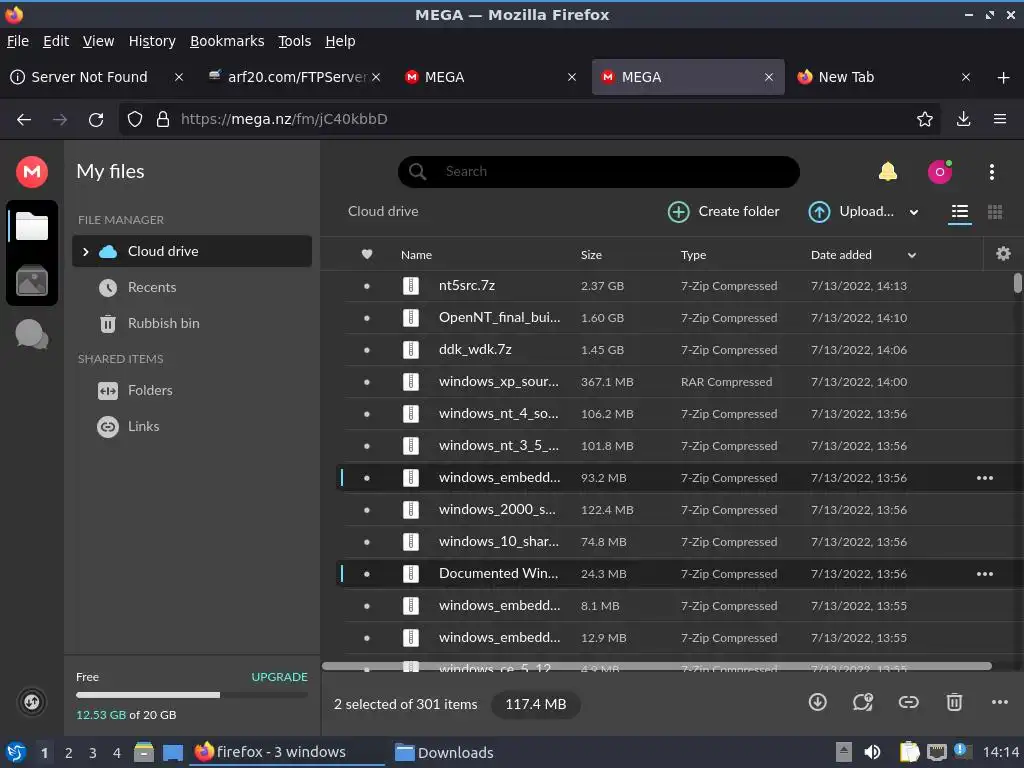
Task: Click the site padlock icon
Action: pos(163,119)
